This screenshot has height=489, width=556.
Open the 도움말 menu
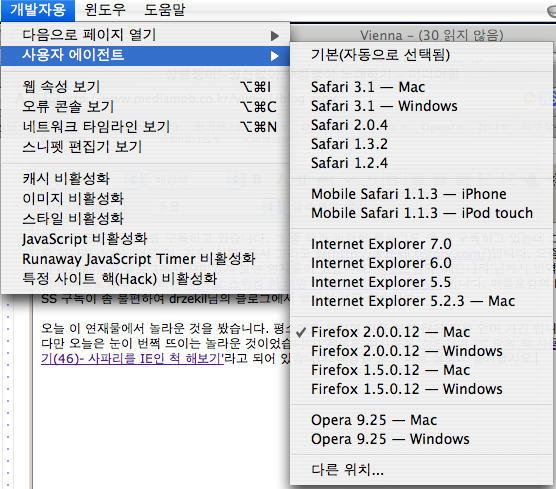[x=165, y=10]
